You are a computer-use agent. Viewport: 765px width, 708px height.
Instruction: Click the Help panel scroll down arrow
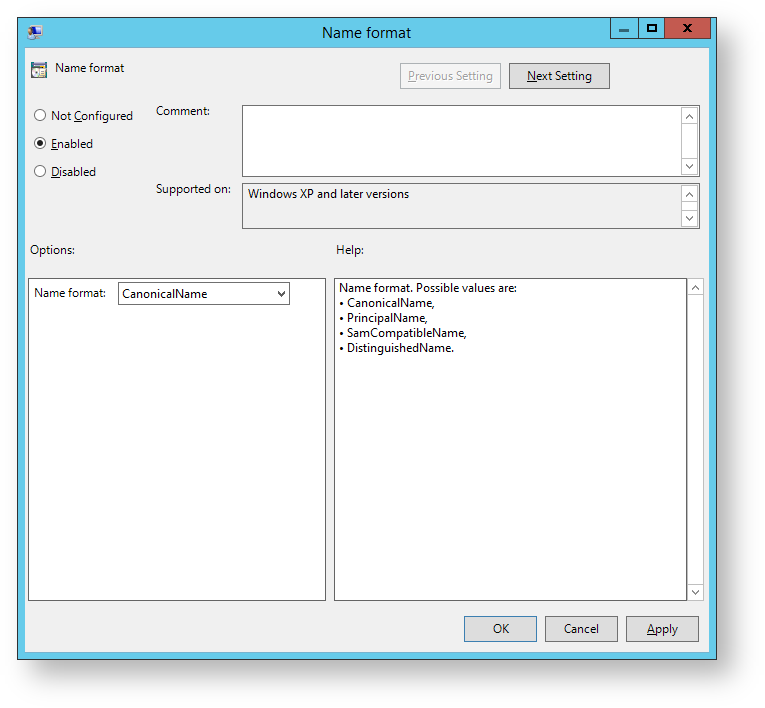tap(696, 592)
